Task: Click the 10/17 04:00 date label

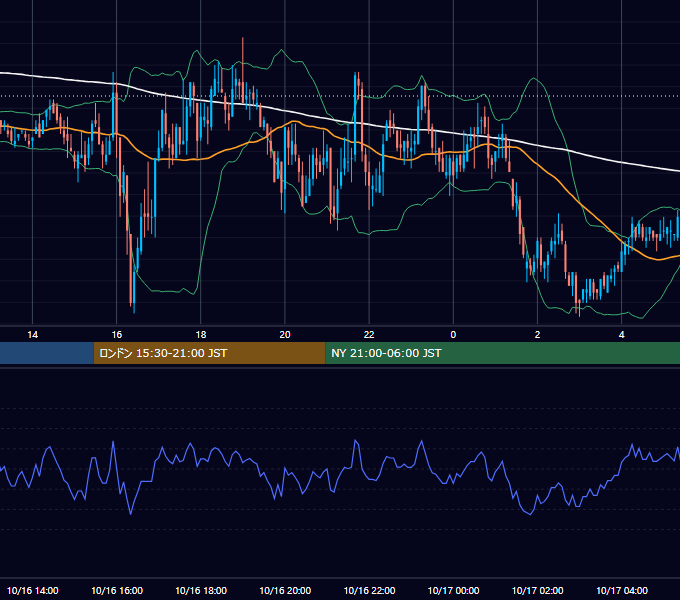Action: click(x=621, y=590)
